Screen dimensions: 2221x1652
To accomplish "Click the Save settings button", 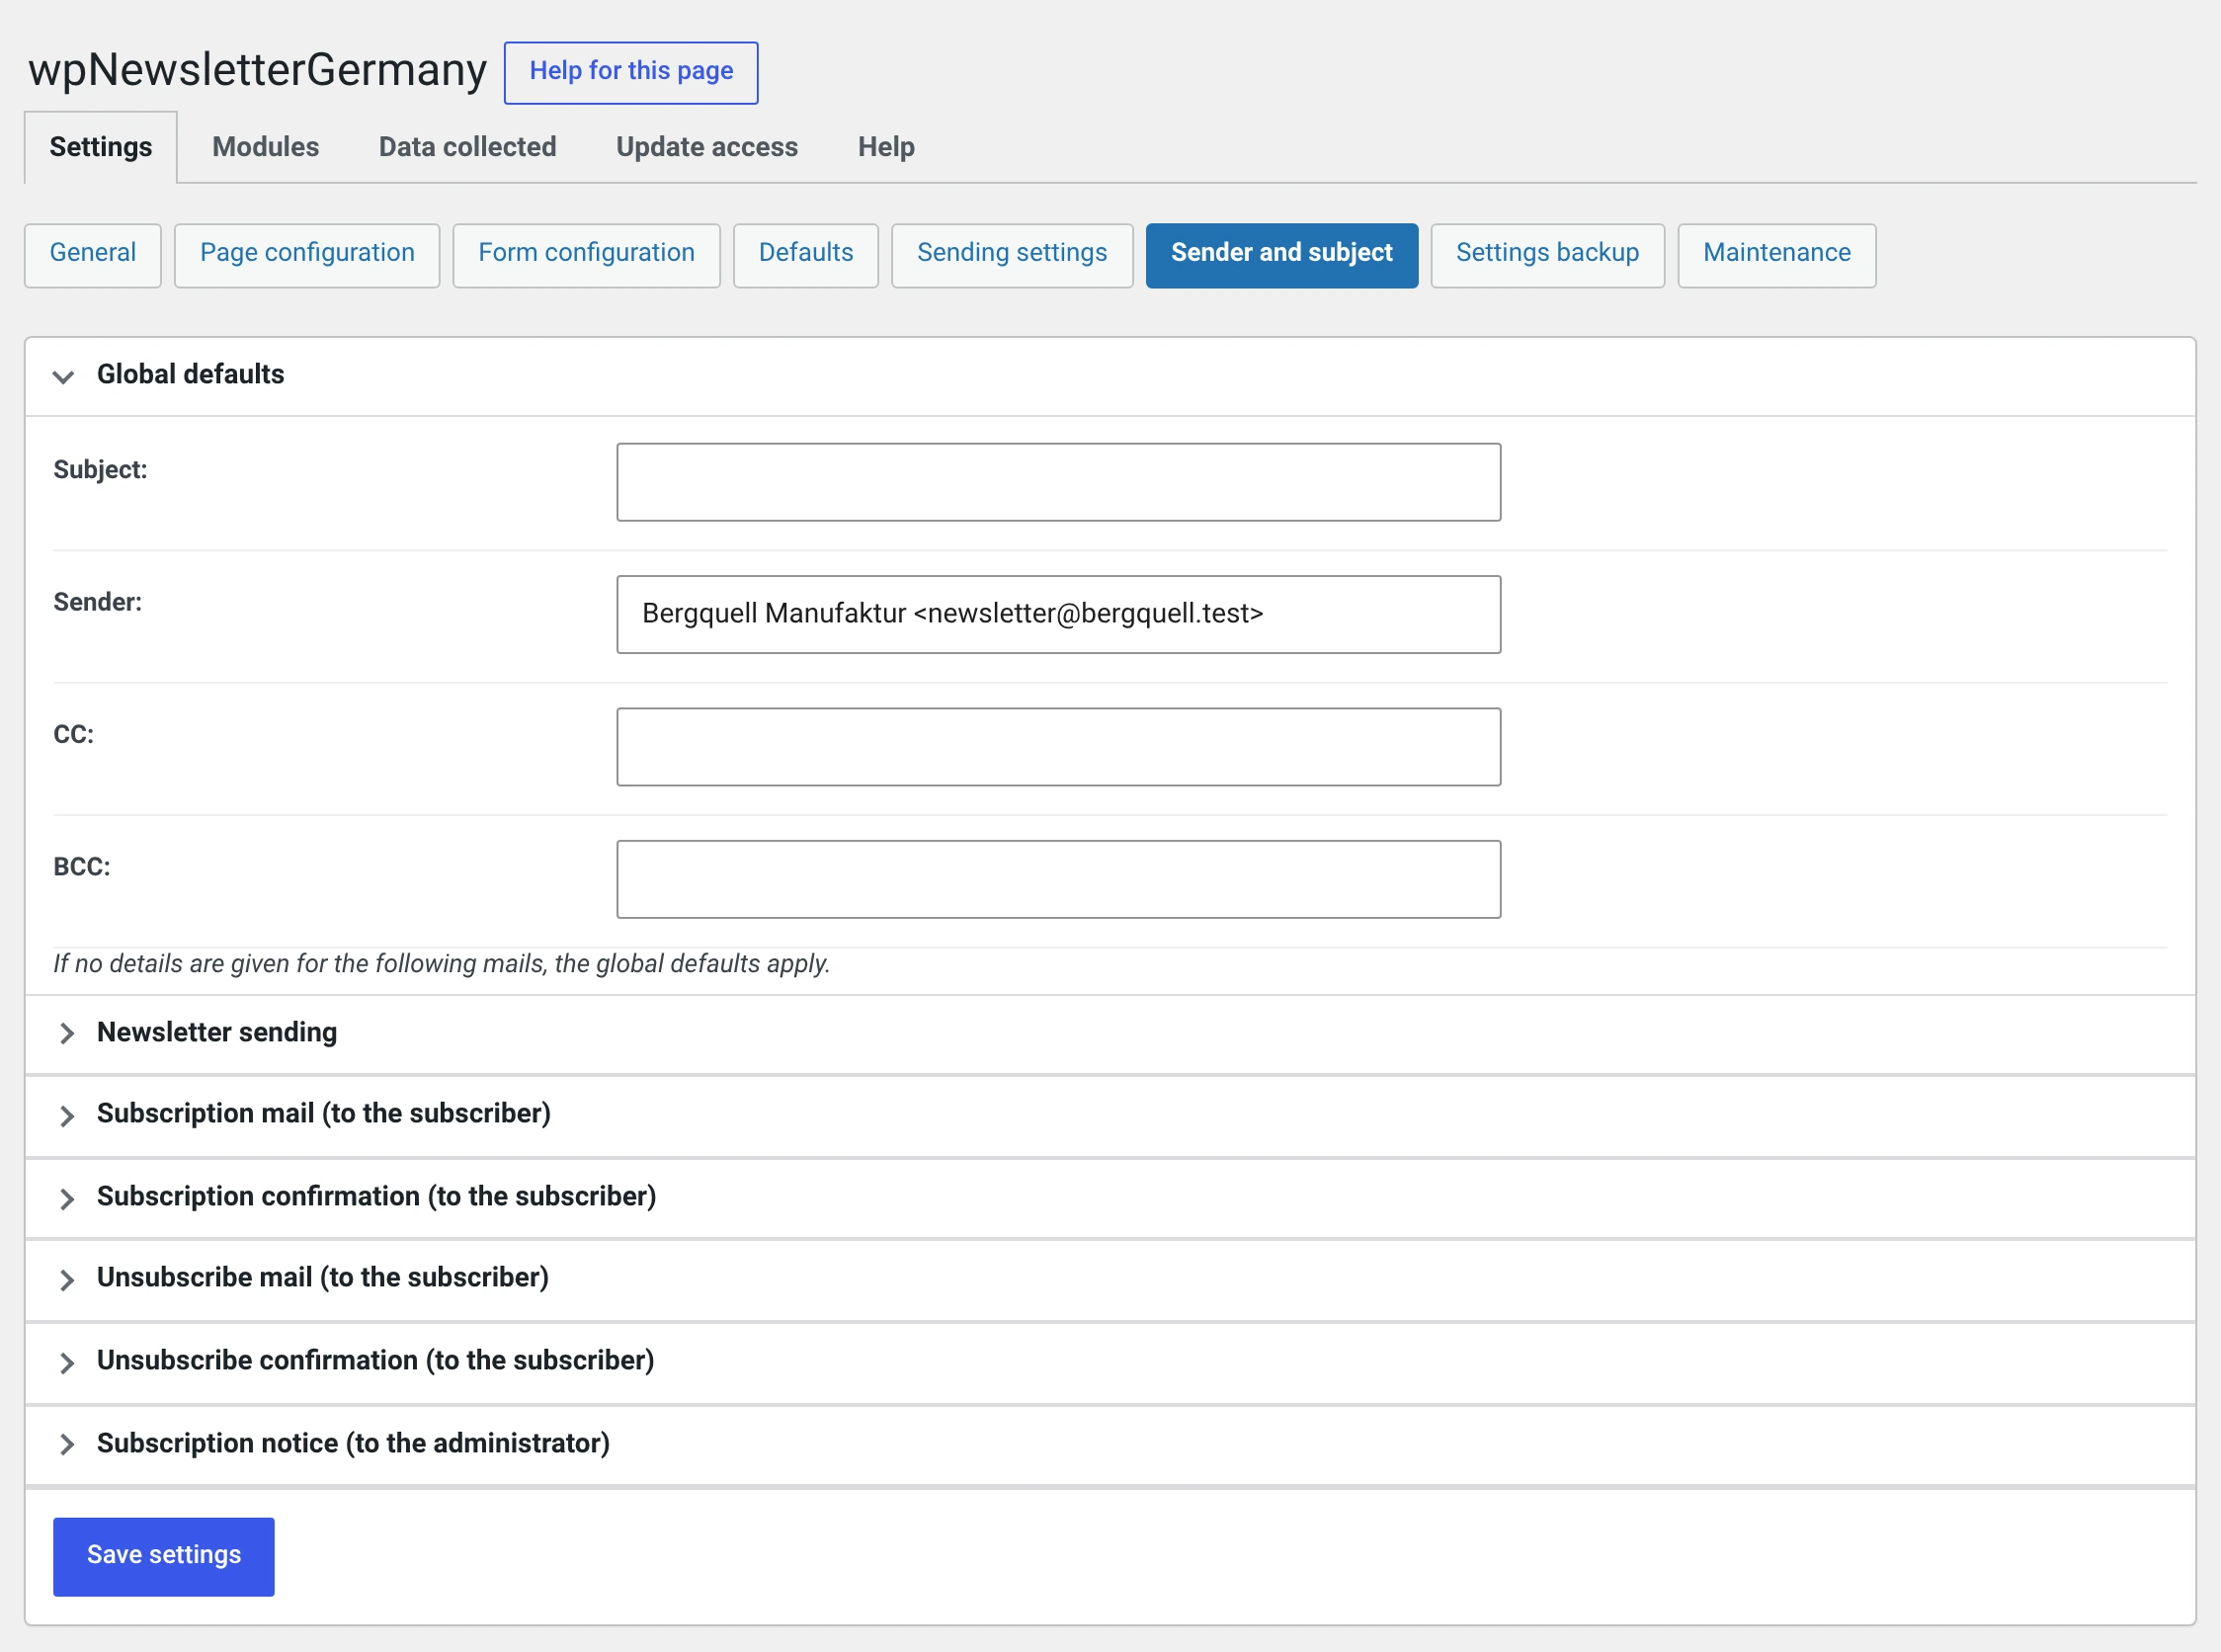I will point(164,1556).
